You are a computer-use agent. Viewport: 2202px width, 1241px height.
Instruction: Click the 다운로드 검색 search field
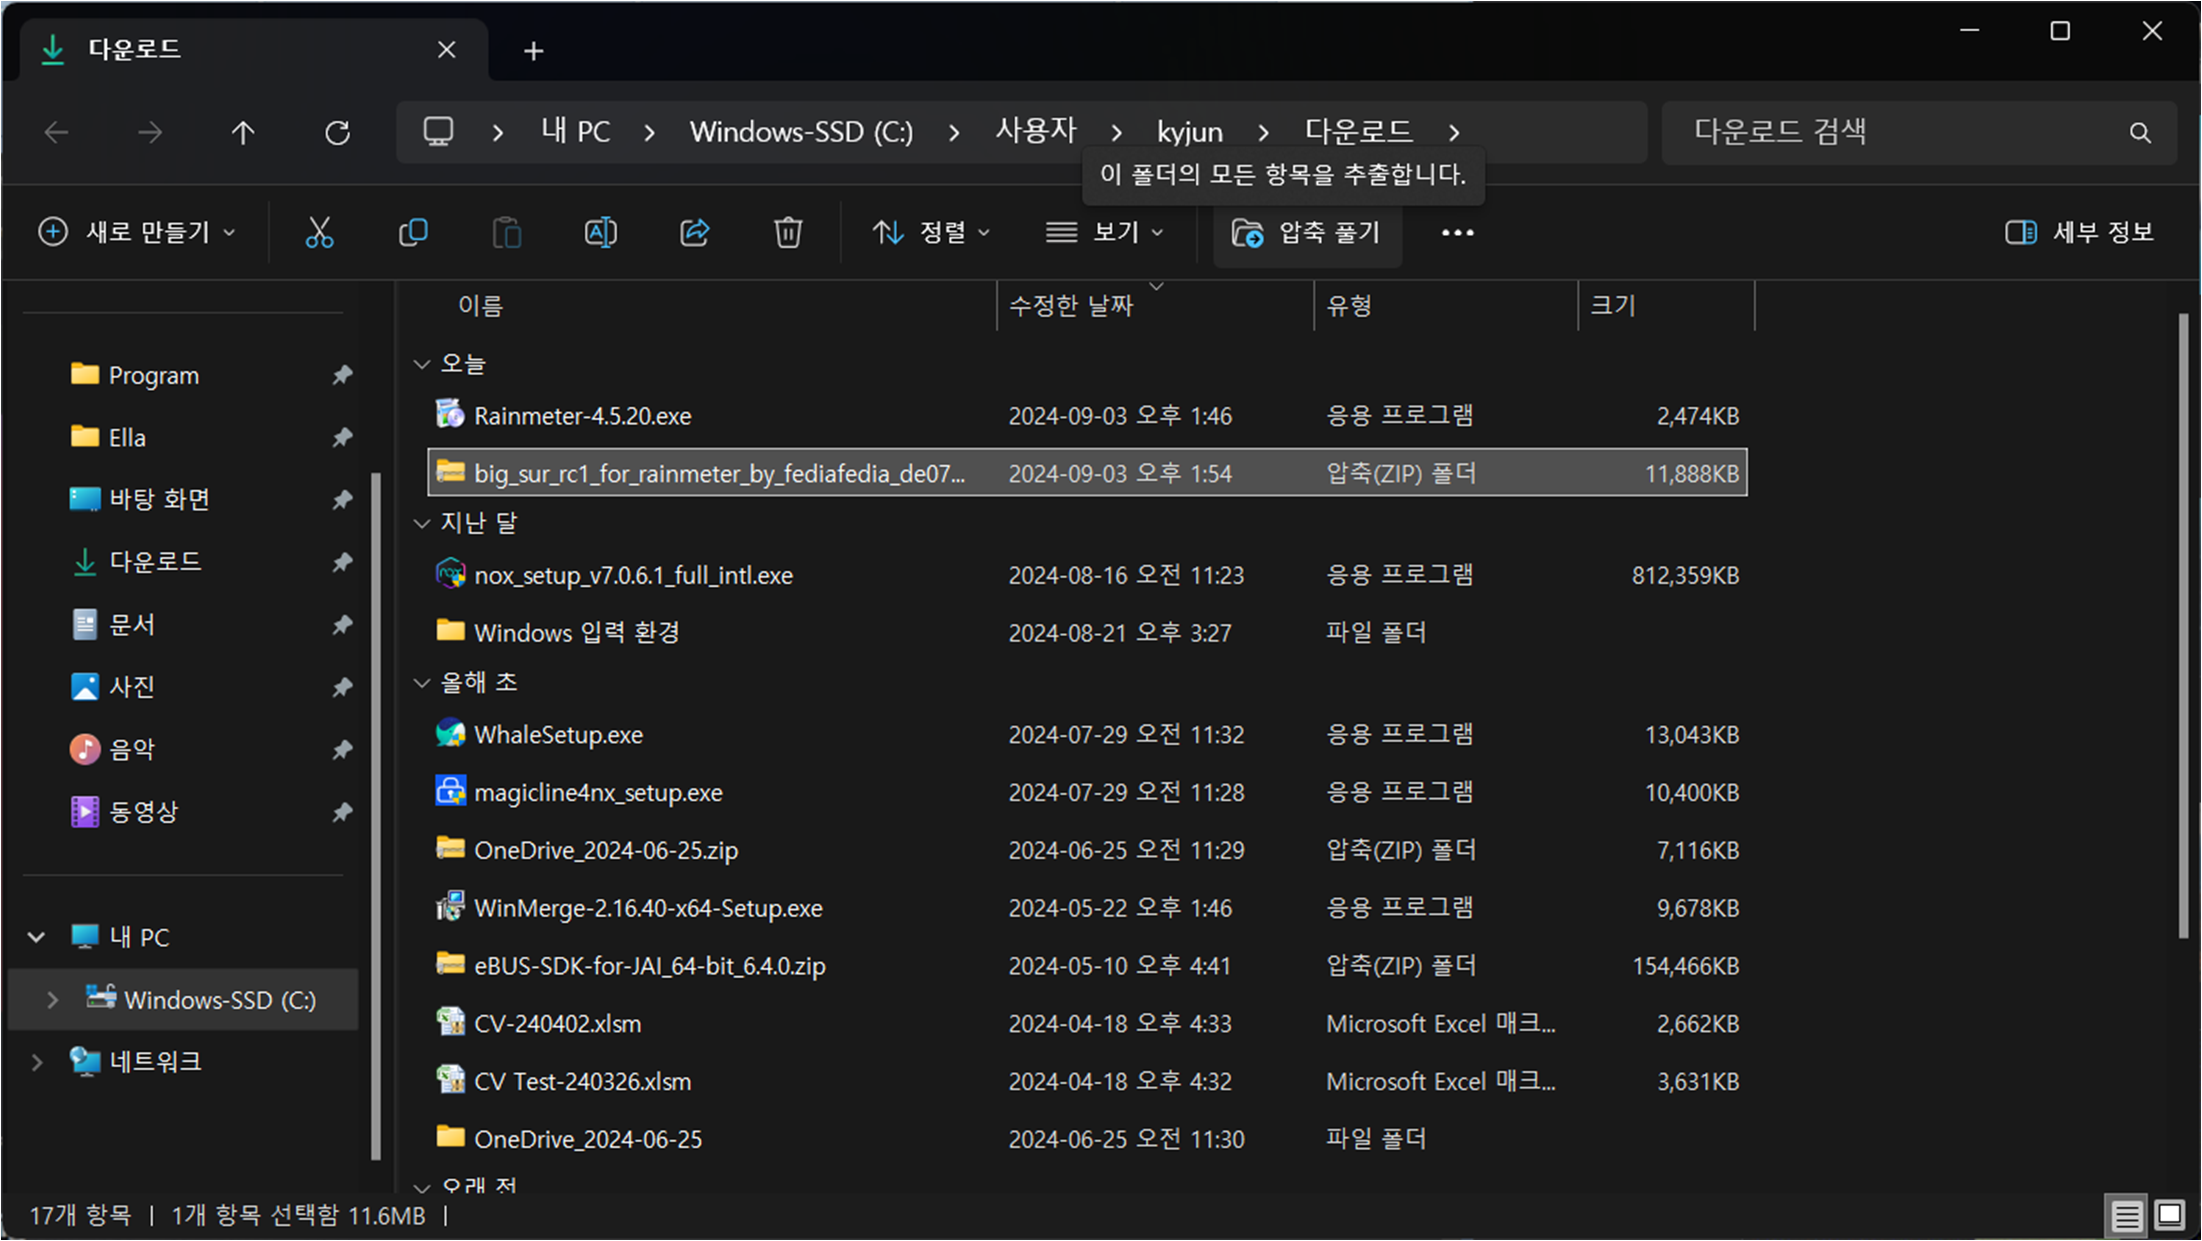pyautogui.click(x=1900, y=132)
